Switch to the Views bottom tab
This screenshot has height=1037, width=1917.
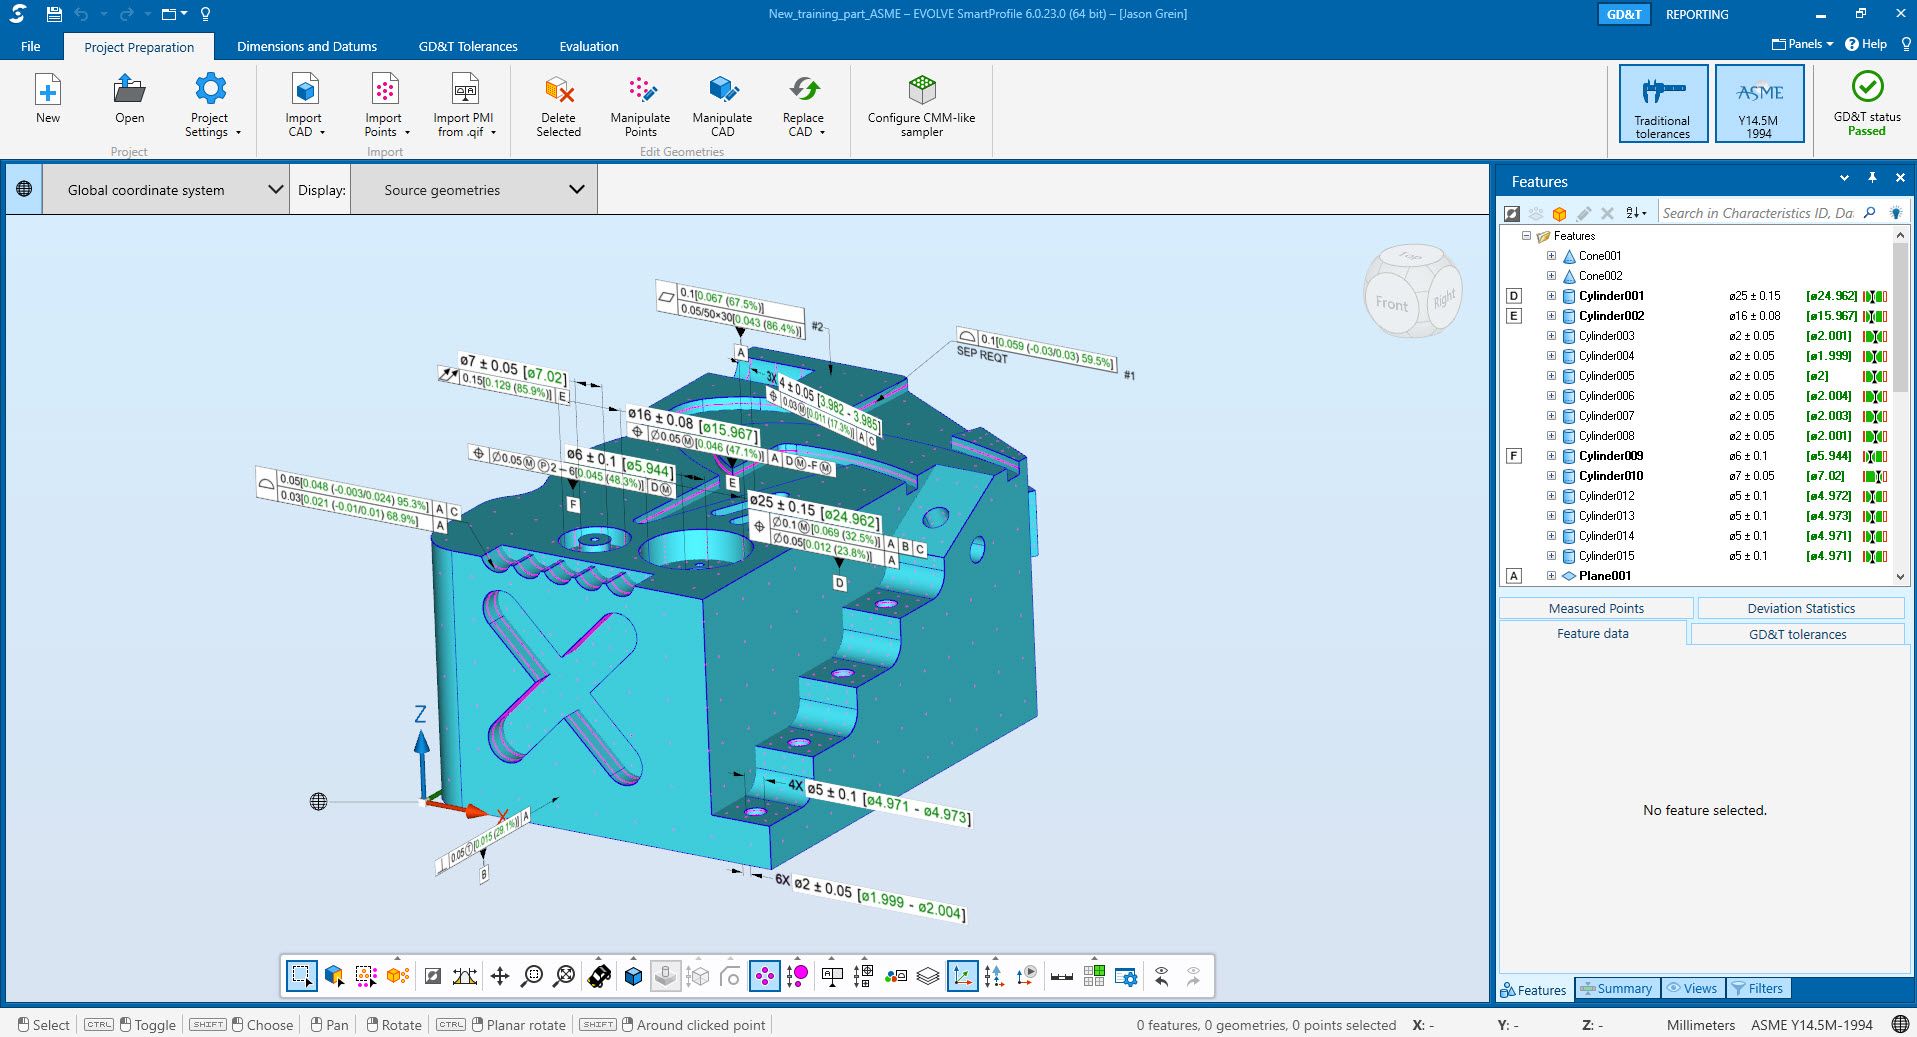(x=1691, y=988)
